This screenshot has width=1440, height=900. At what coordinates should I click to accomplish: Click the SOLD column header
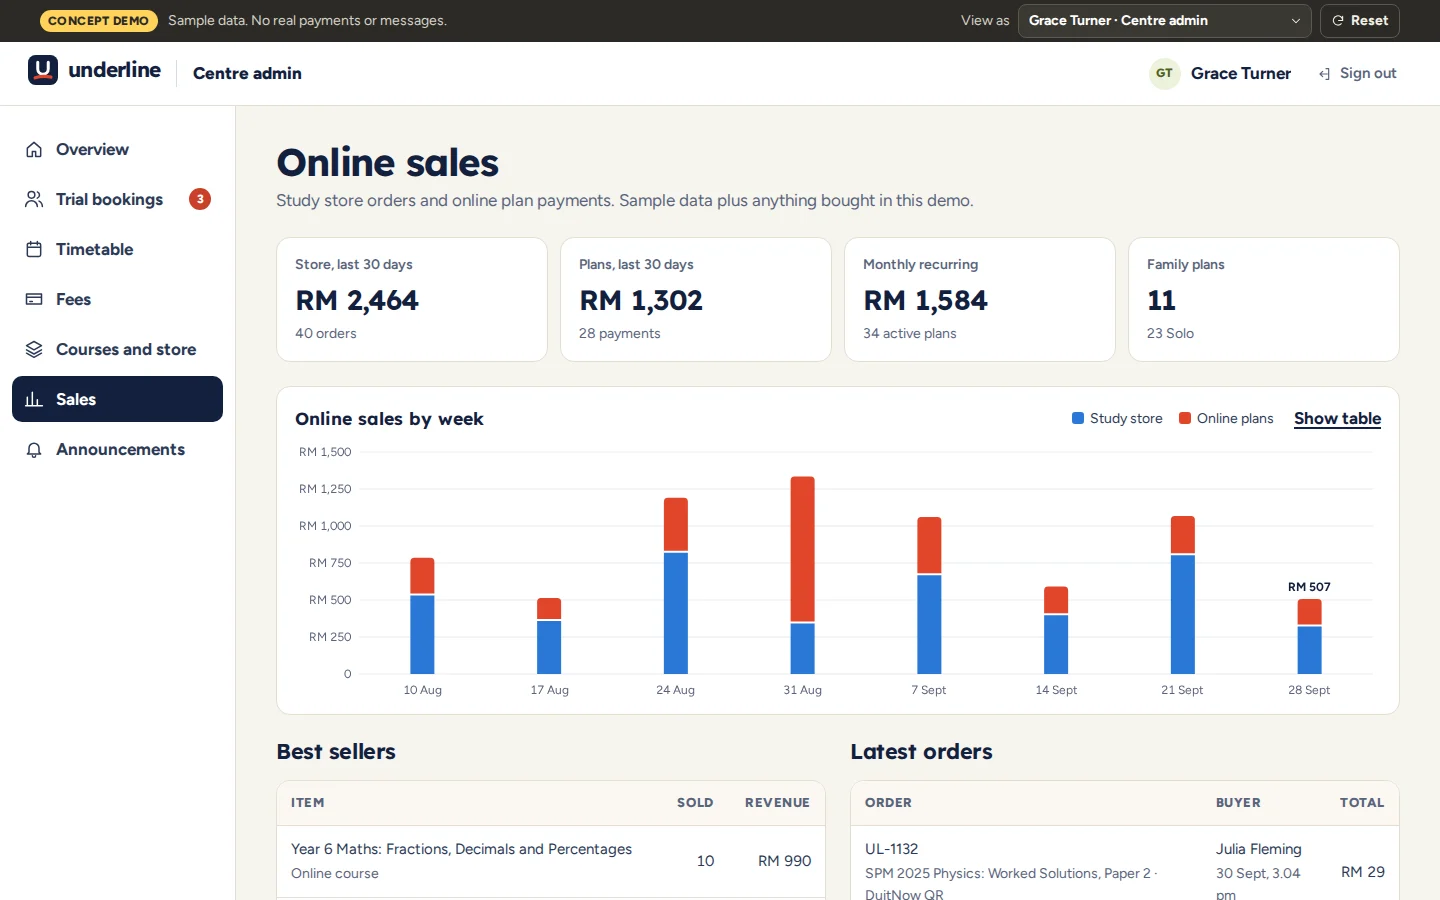point(695,802)
